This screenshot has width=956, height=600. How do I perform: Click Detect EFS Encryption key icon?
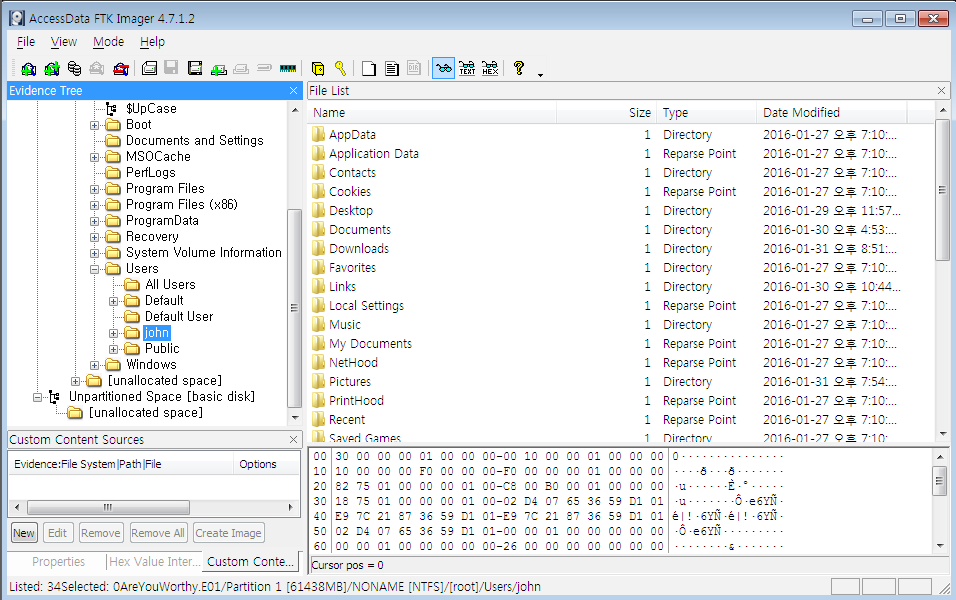[340, 68]
